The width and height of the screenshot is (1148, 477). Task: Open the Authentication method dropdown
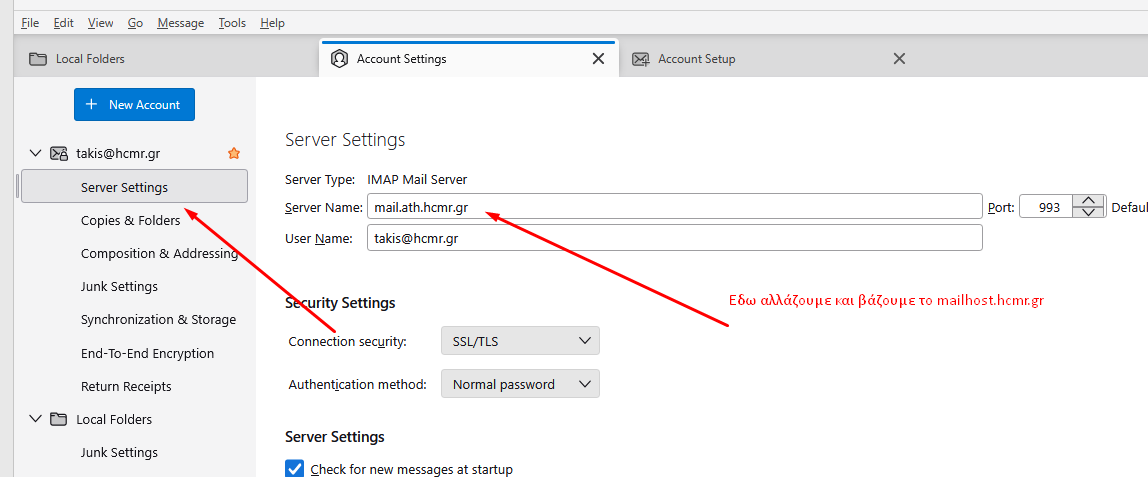coord(521,384)
